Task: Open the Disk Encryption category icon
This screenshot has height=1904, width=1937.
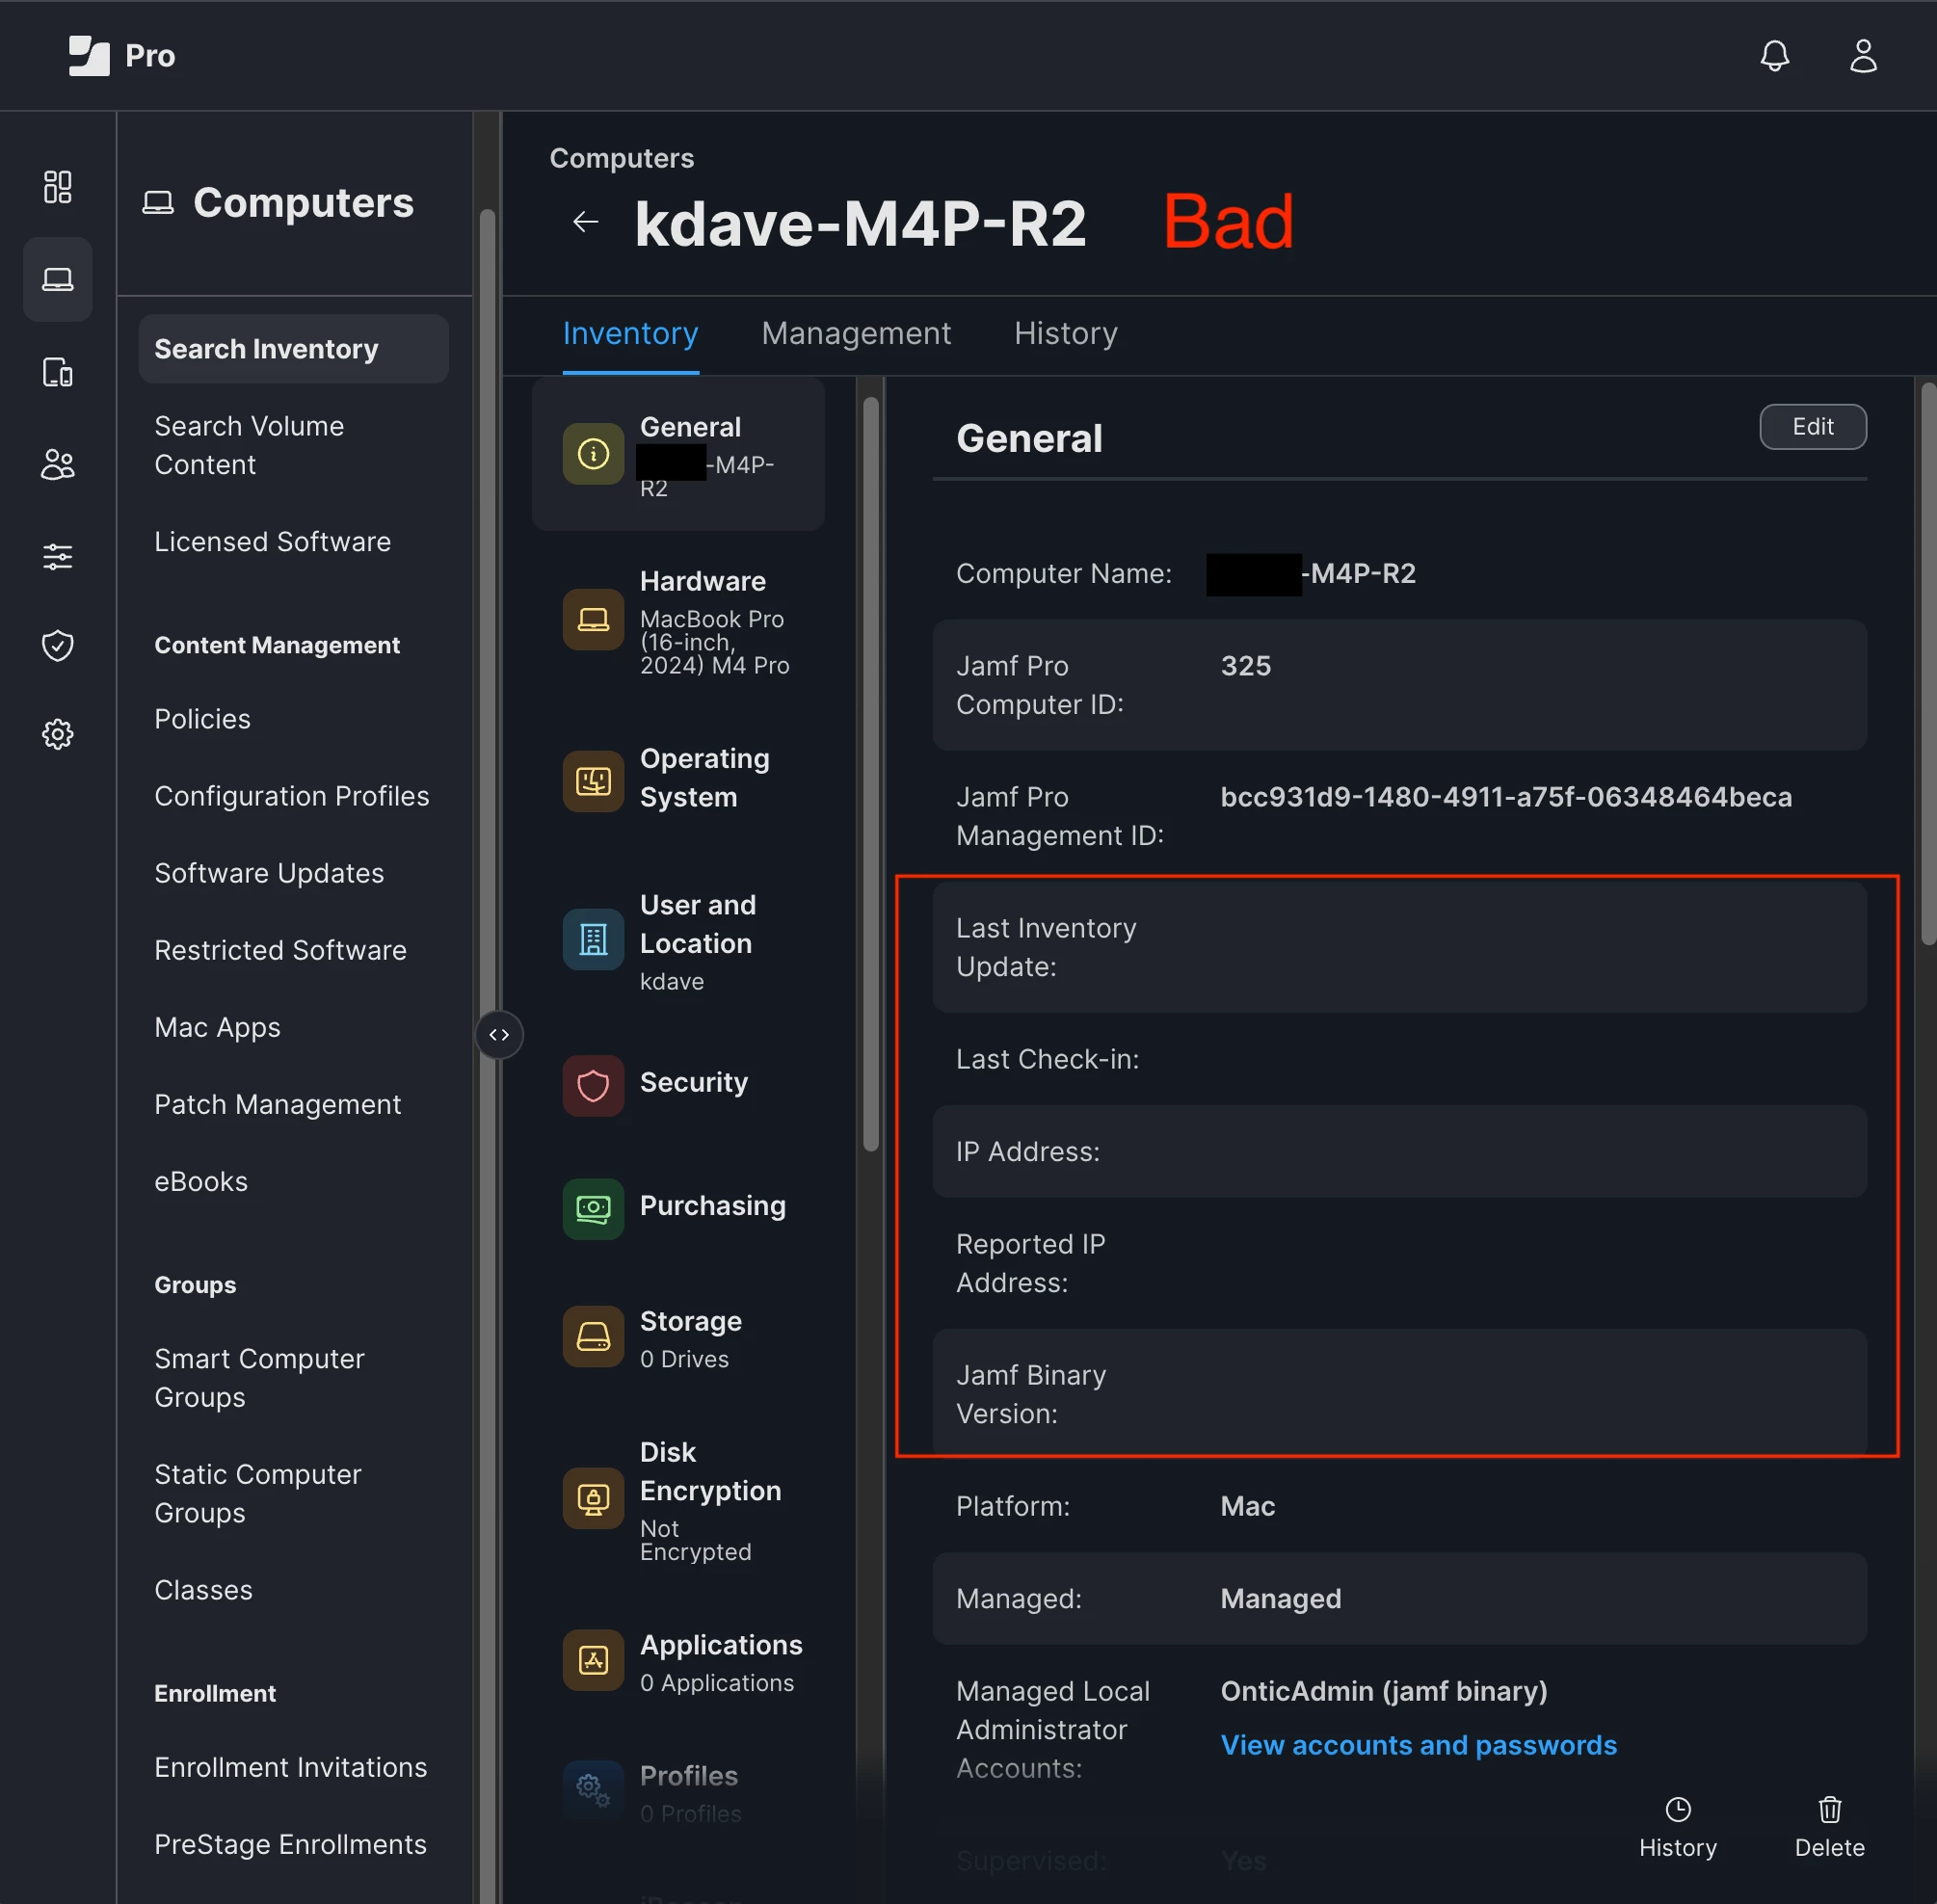Action: pyautogui.click(x=593, y=1498)
